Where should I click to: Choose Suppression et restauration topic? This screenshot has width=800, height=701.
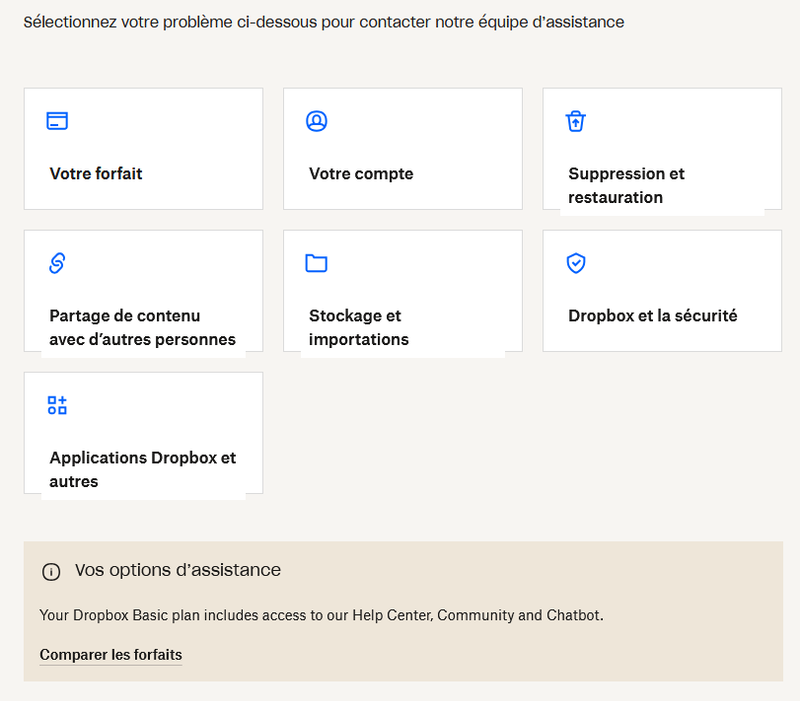tap(626, 185)
